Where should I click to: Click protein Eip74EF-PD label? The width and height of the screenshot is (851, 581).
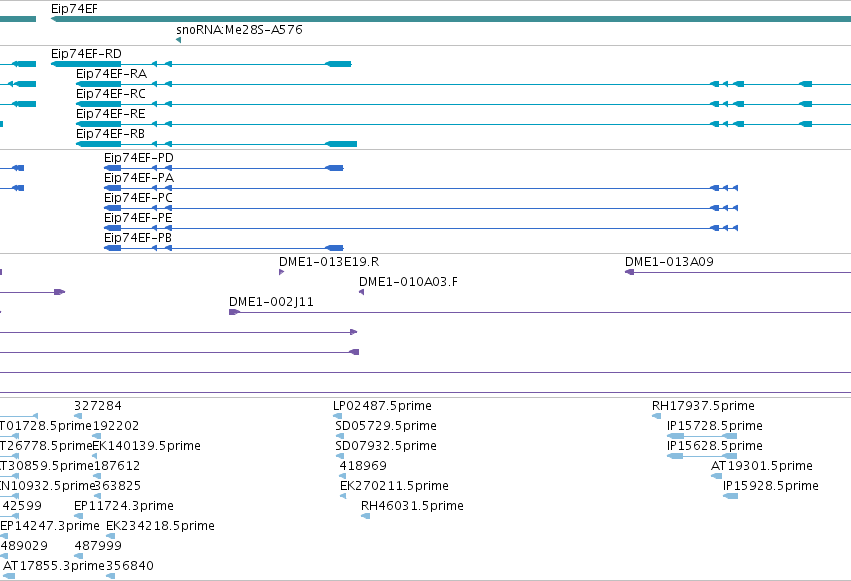tap(139, 158)
